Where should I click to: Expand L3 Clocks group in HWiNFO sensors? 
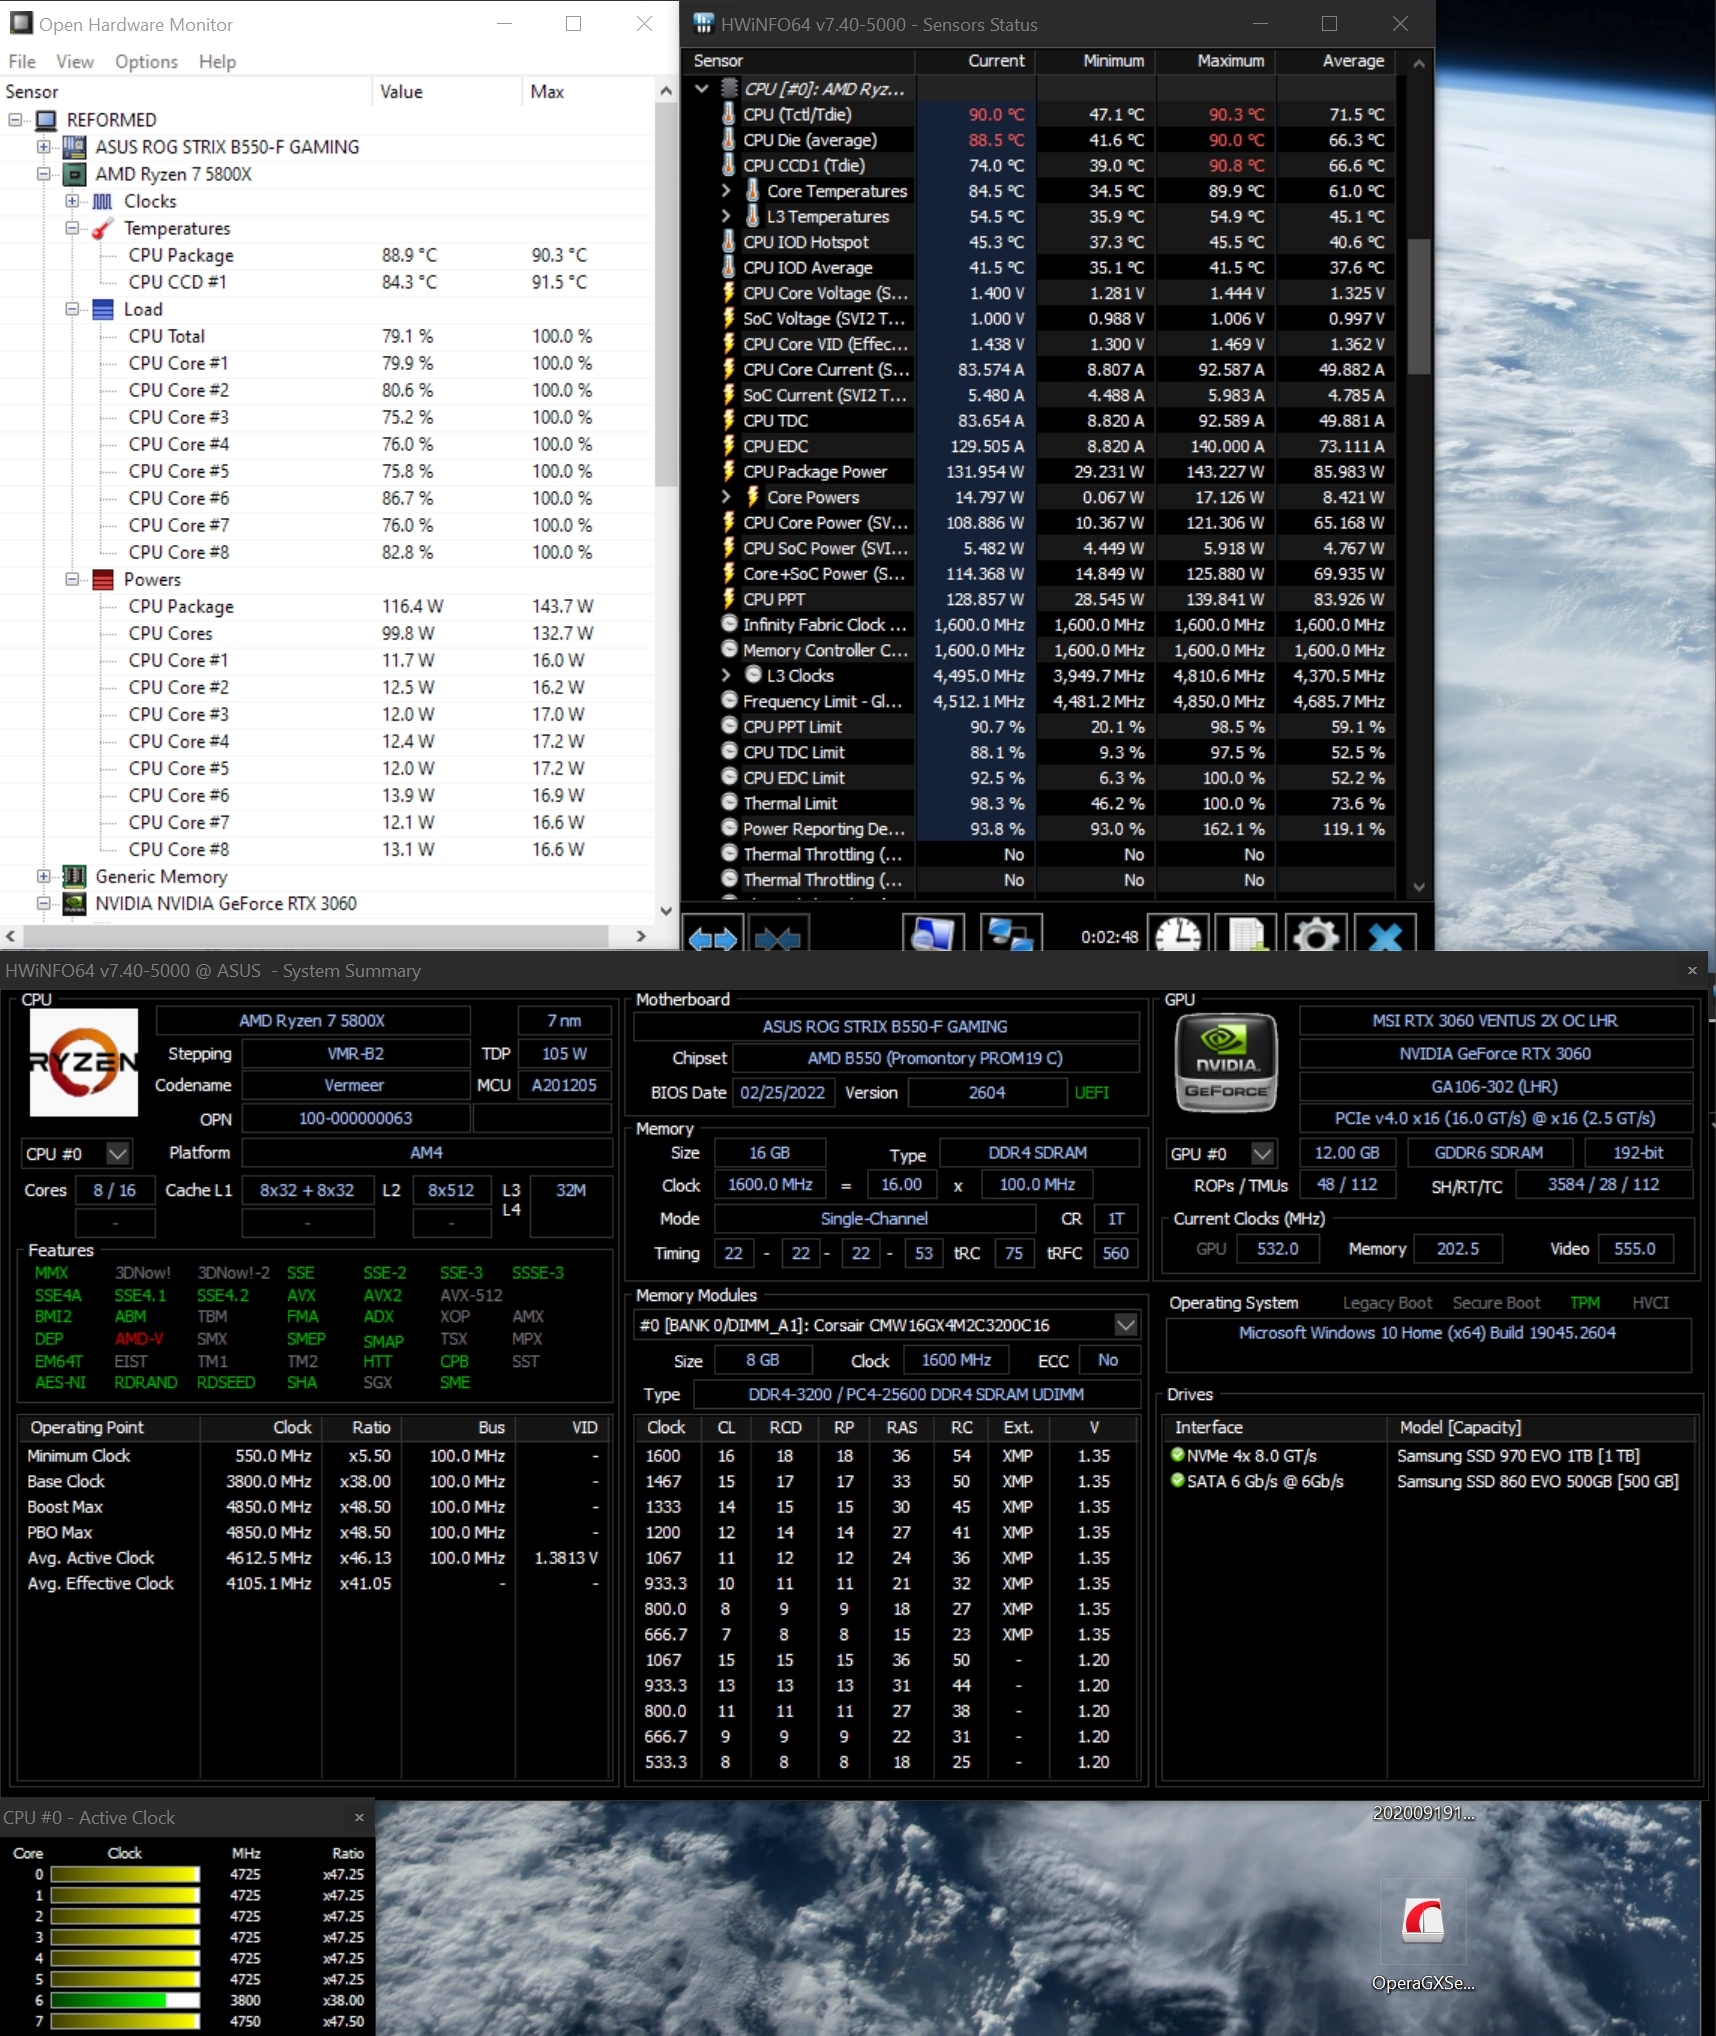pyautogui.click(x=726, y=675)
